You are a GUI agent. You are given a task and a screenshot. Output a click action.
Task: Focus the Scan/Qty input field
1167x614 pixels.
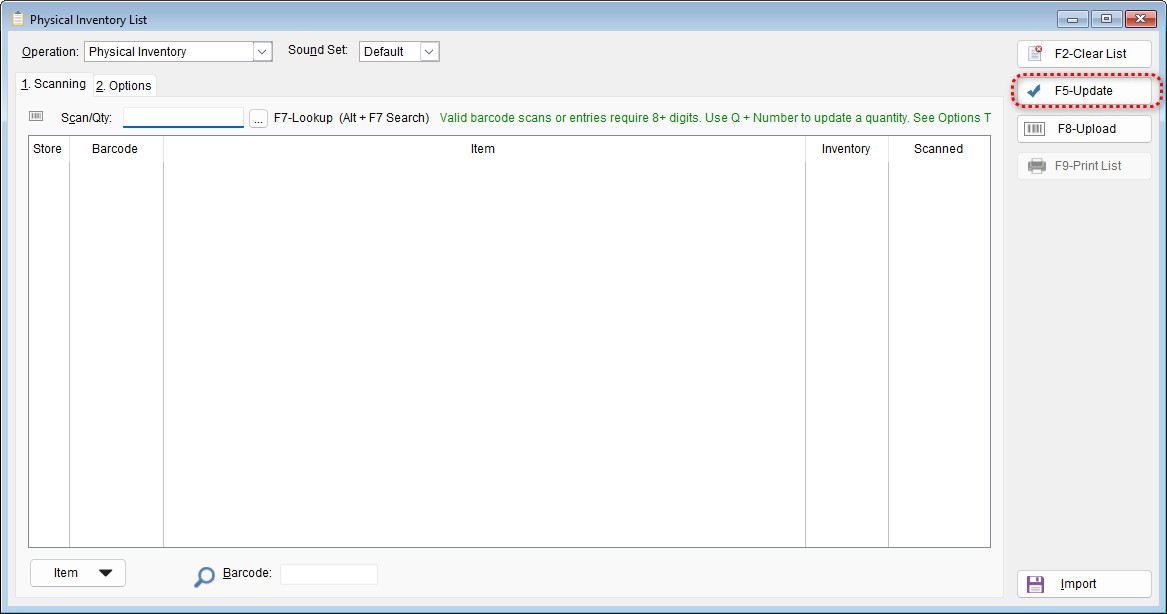coord(183,118)
